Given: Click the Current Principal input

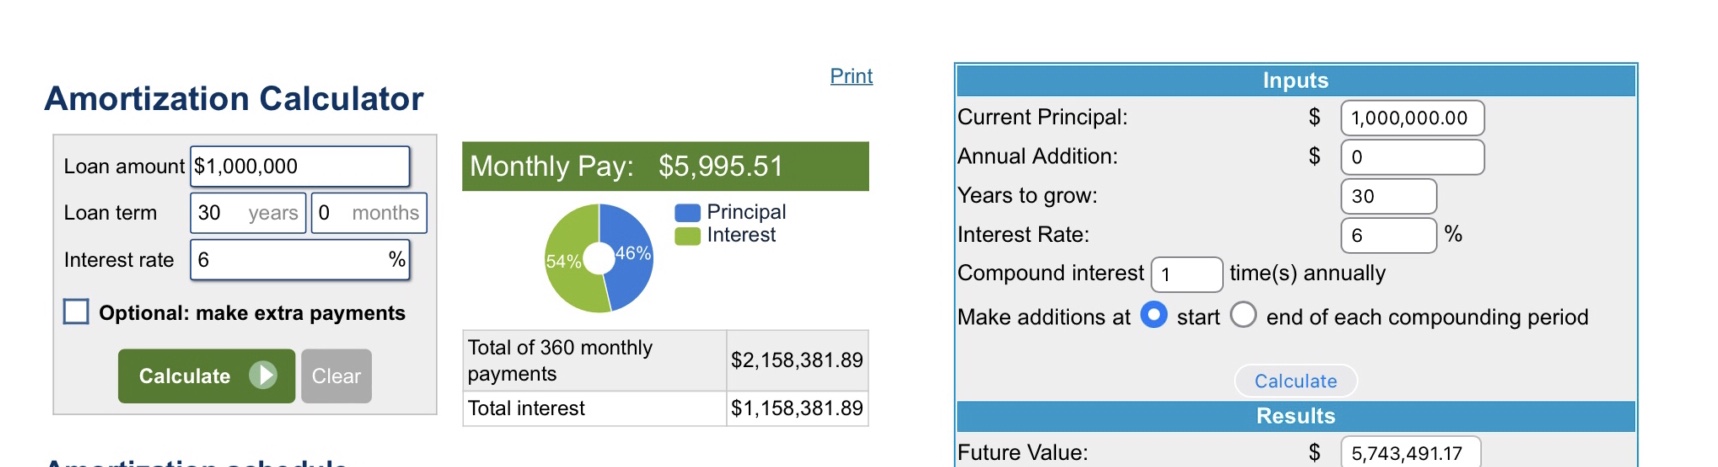Looking at the screenshot, I should tap(1411, 118).
